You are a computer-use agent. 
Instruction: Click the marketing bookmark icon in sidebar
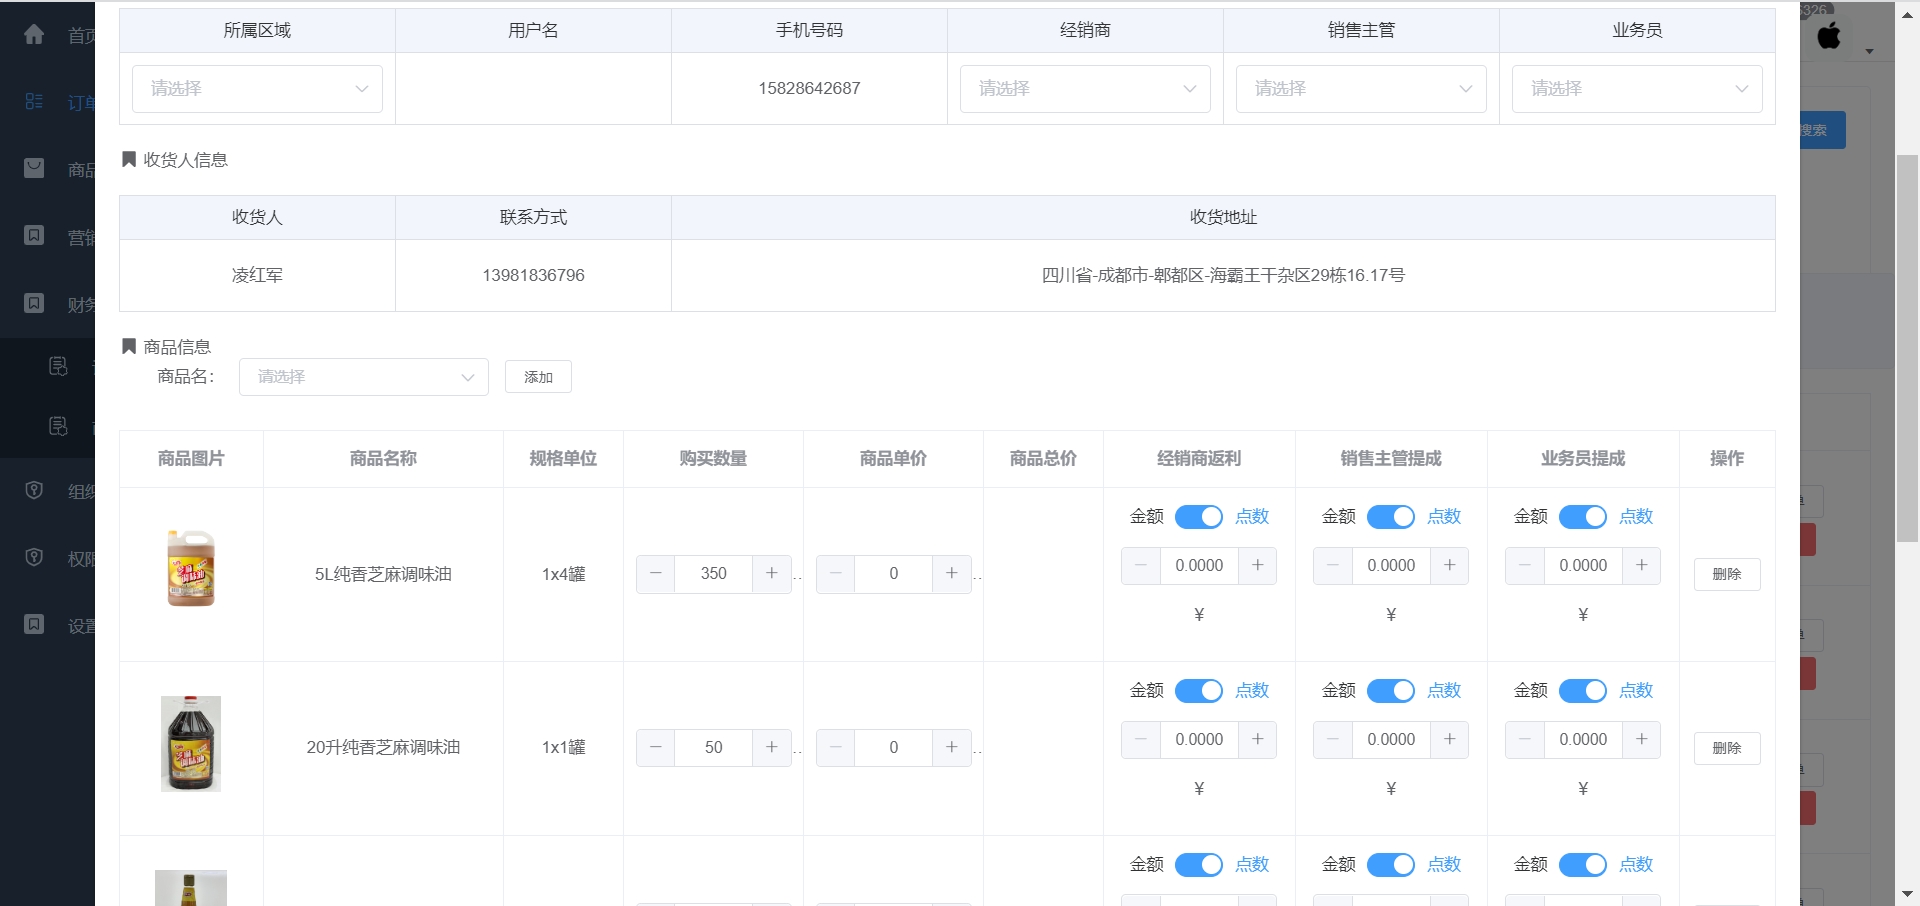(x=34, y=236)
